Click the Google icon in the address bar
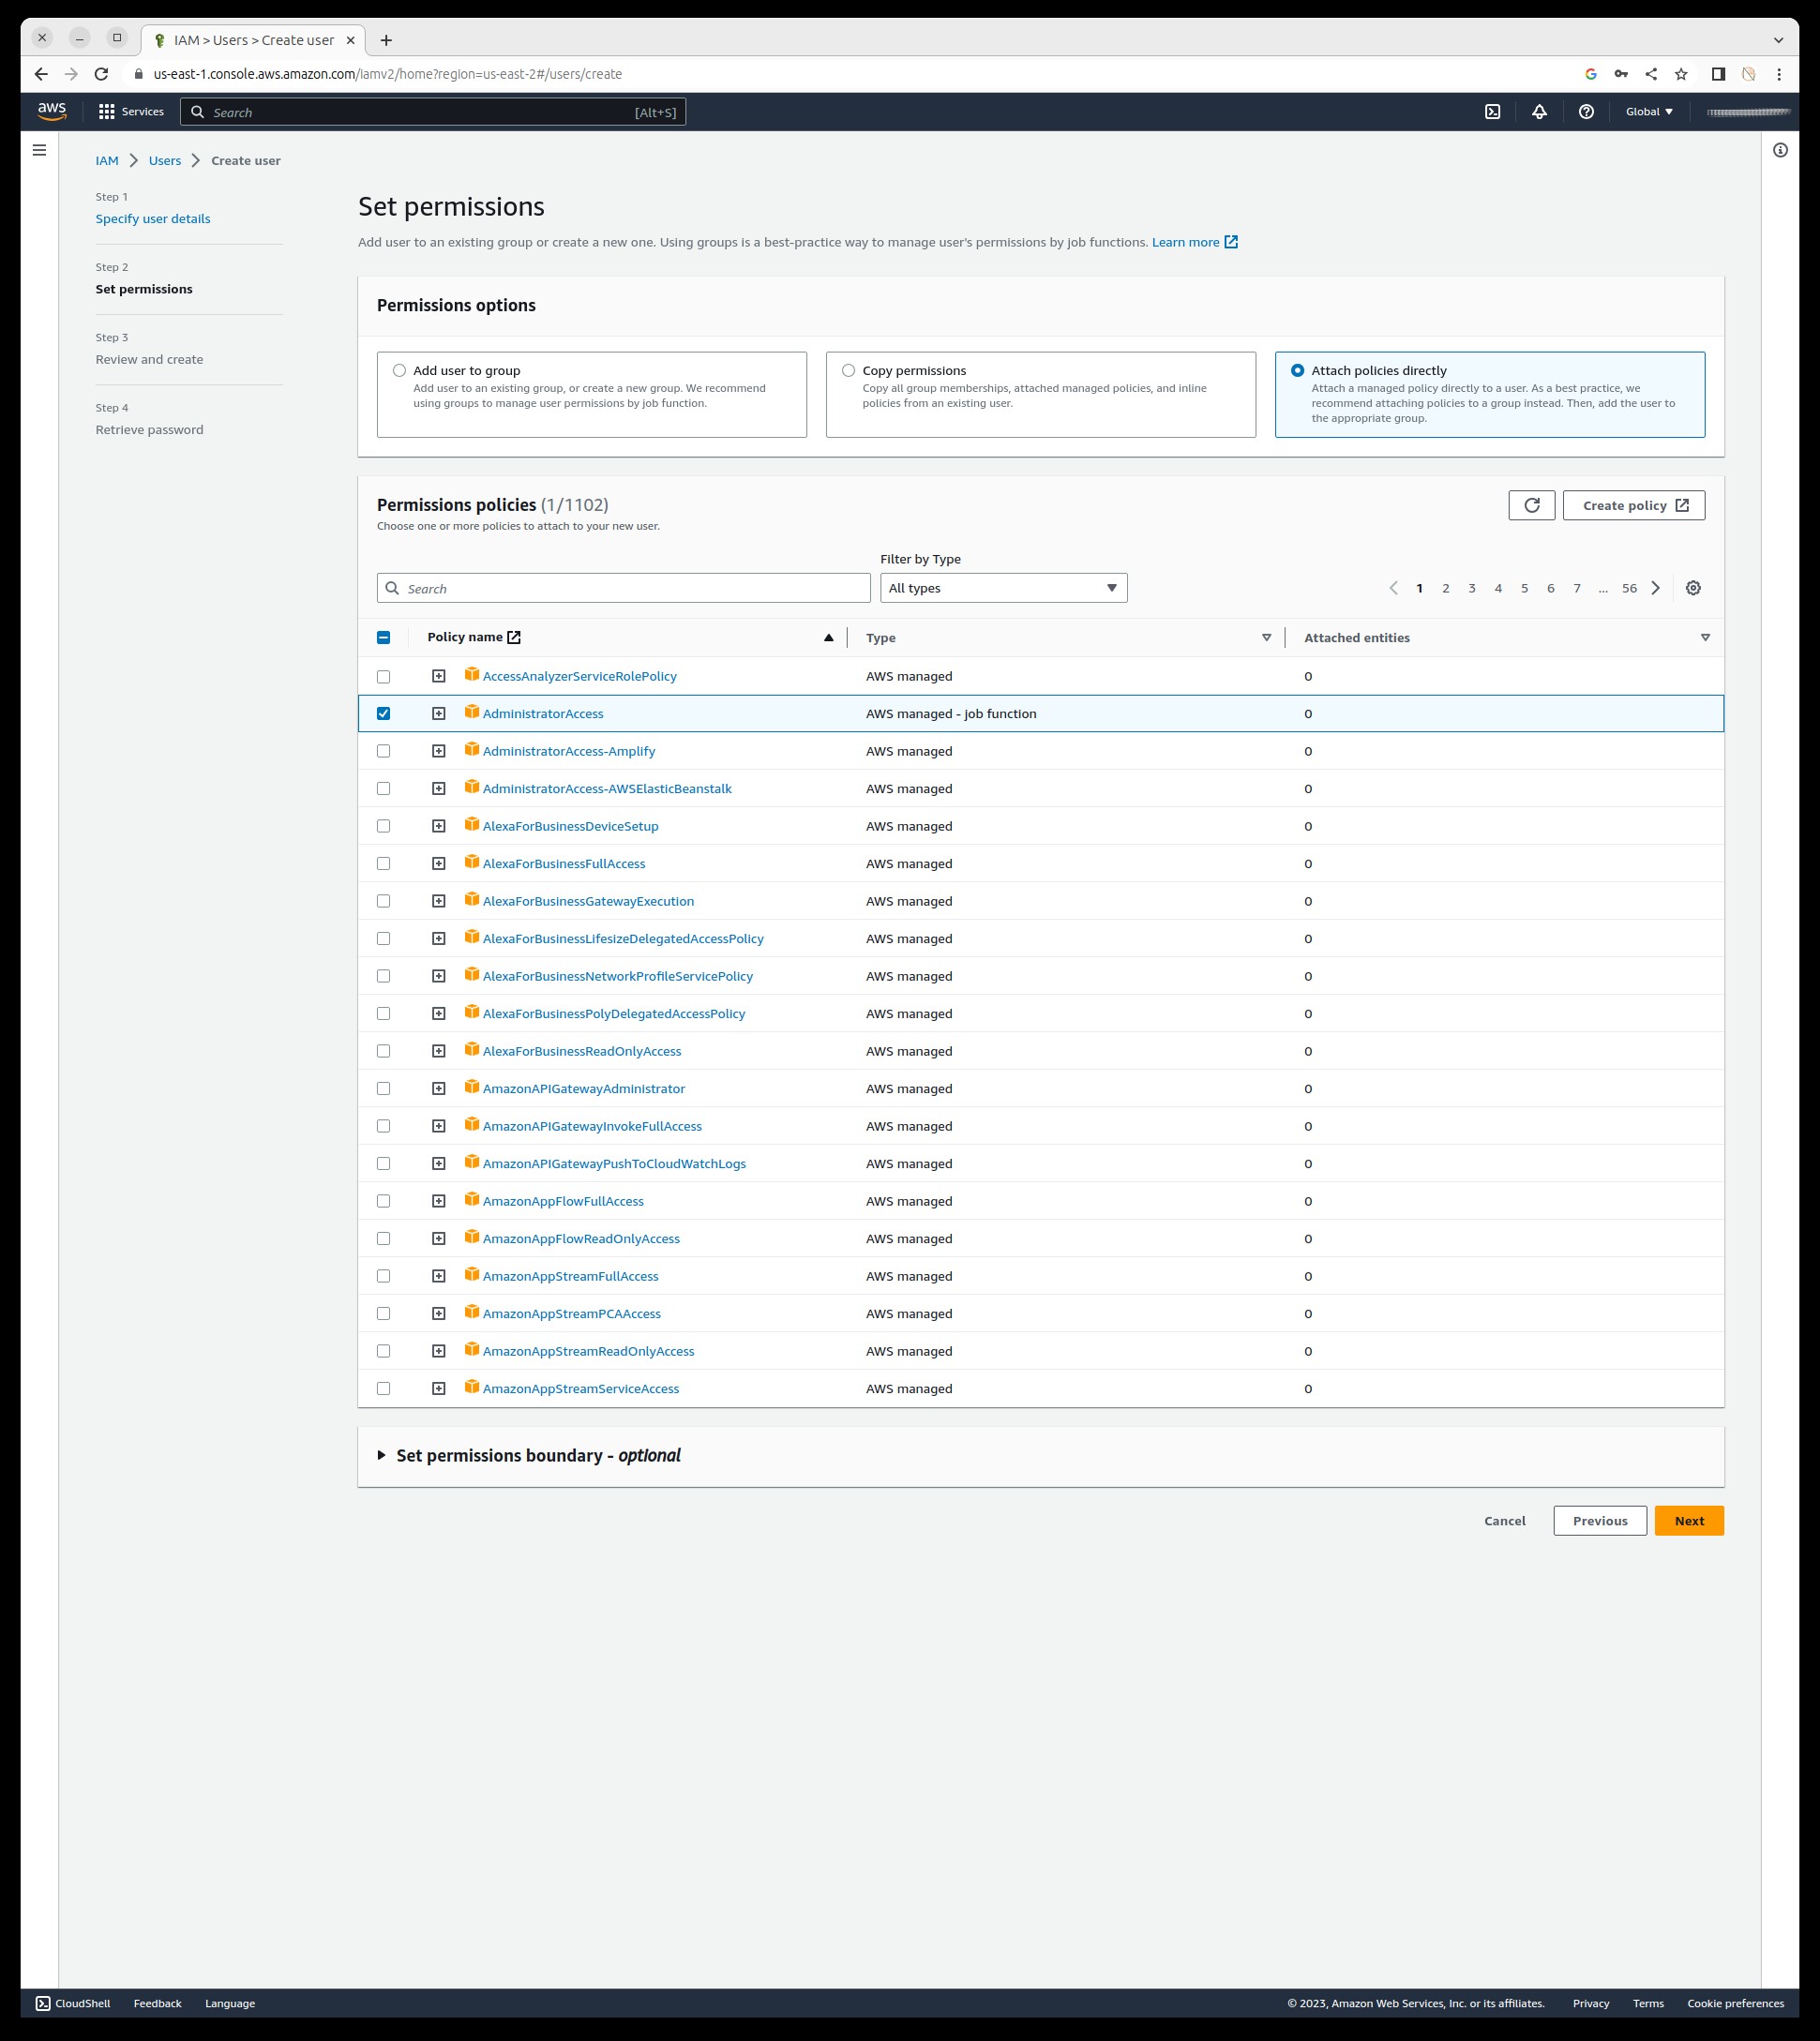Image resolution: width=1820 pixels, height=2041 pixels. click(x=1591, y=74)
